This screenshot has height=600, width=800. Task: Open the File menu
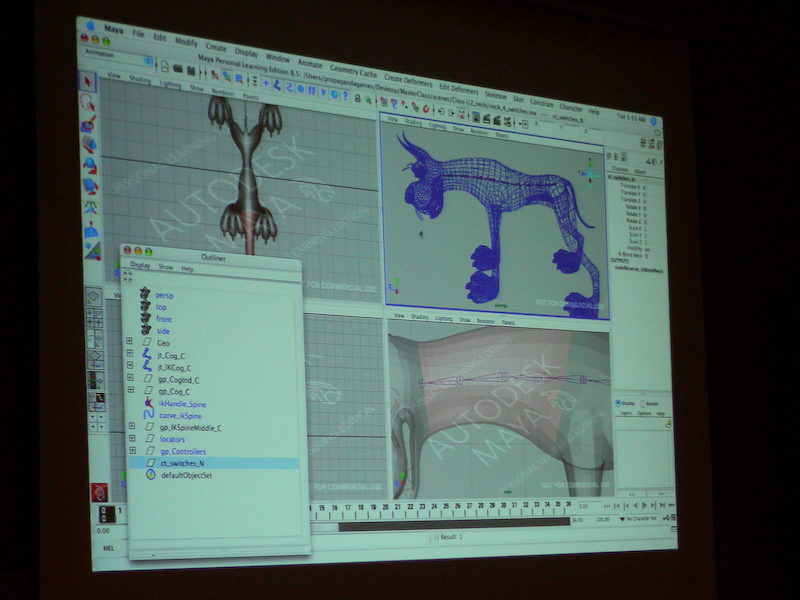[138, 34]
